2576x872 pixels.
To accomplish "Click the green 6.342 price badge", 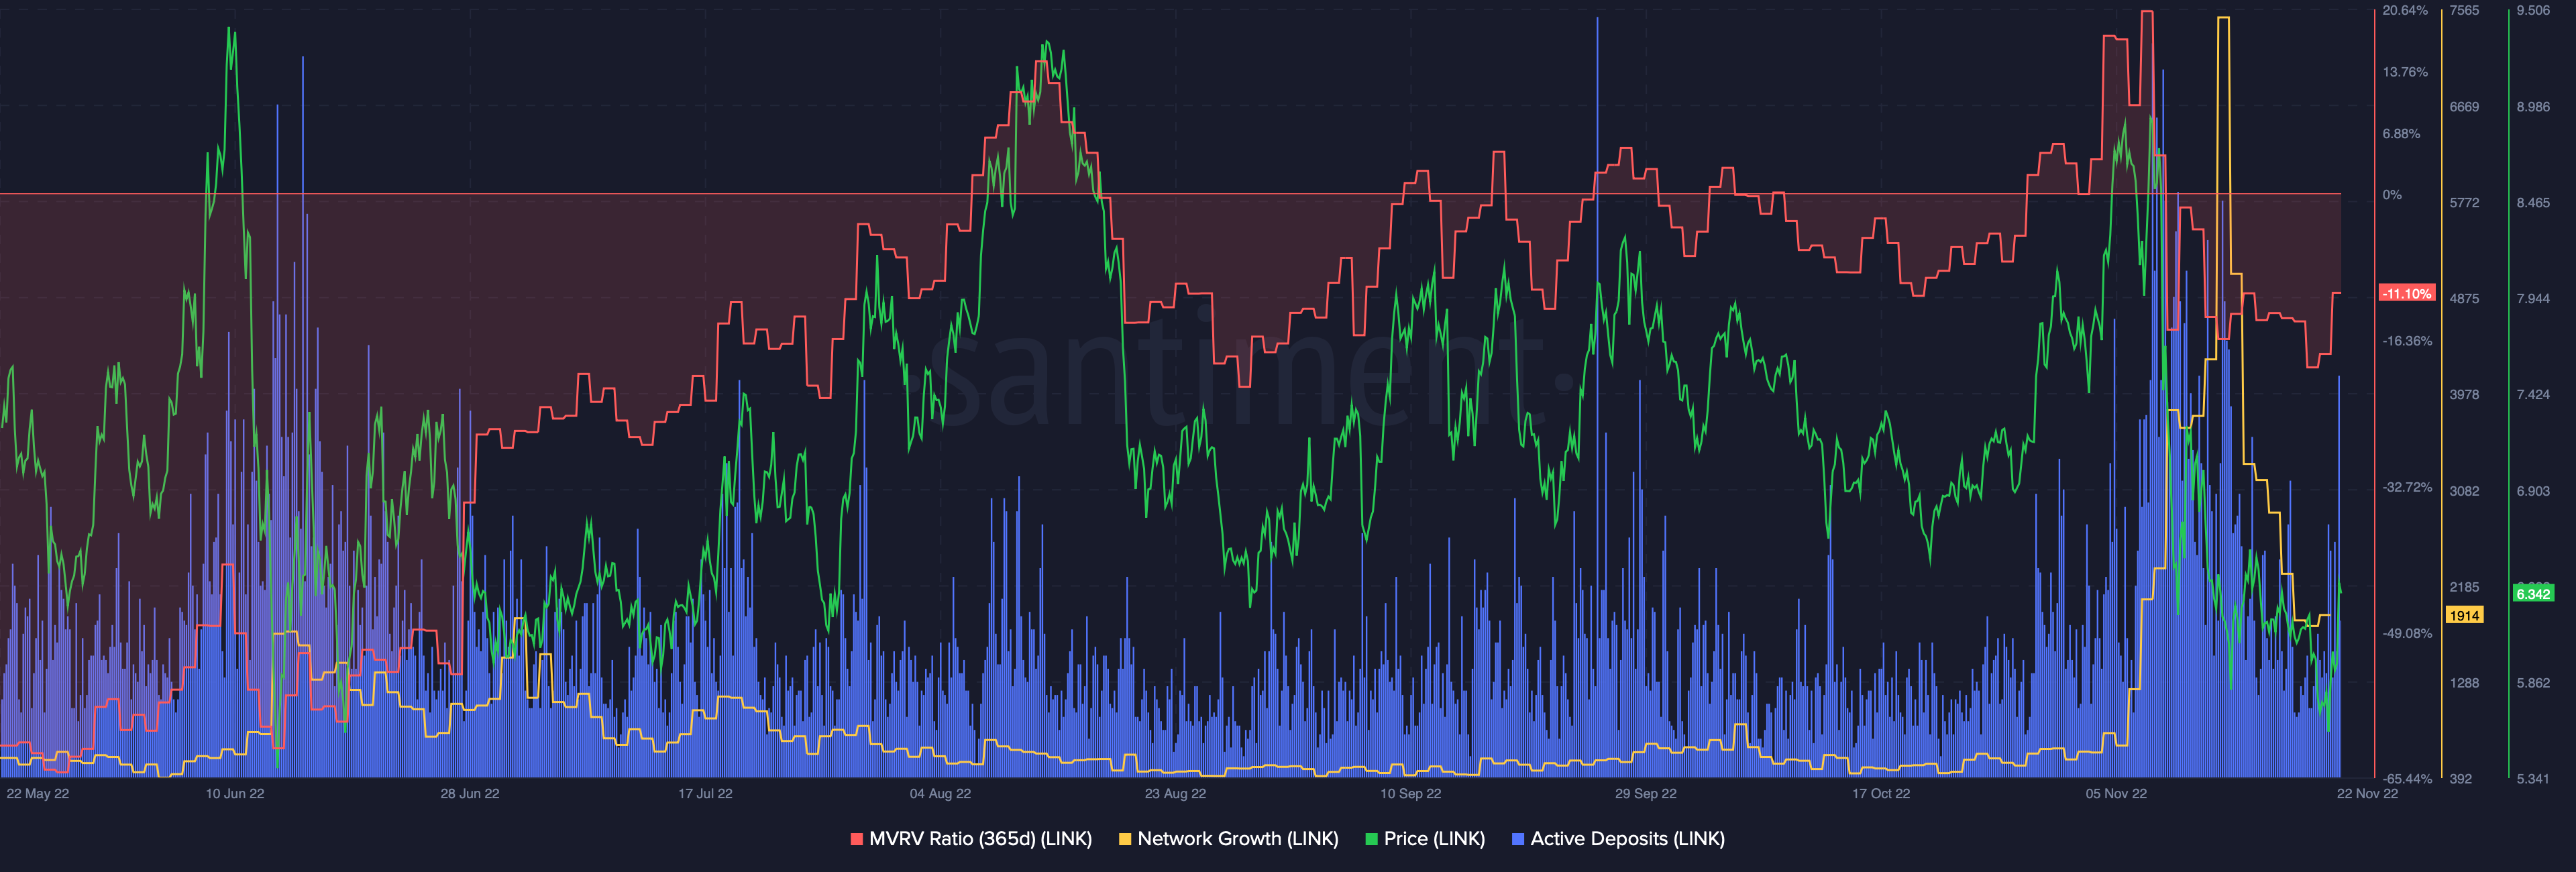I will [2533, 593].
